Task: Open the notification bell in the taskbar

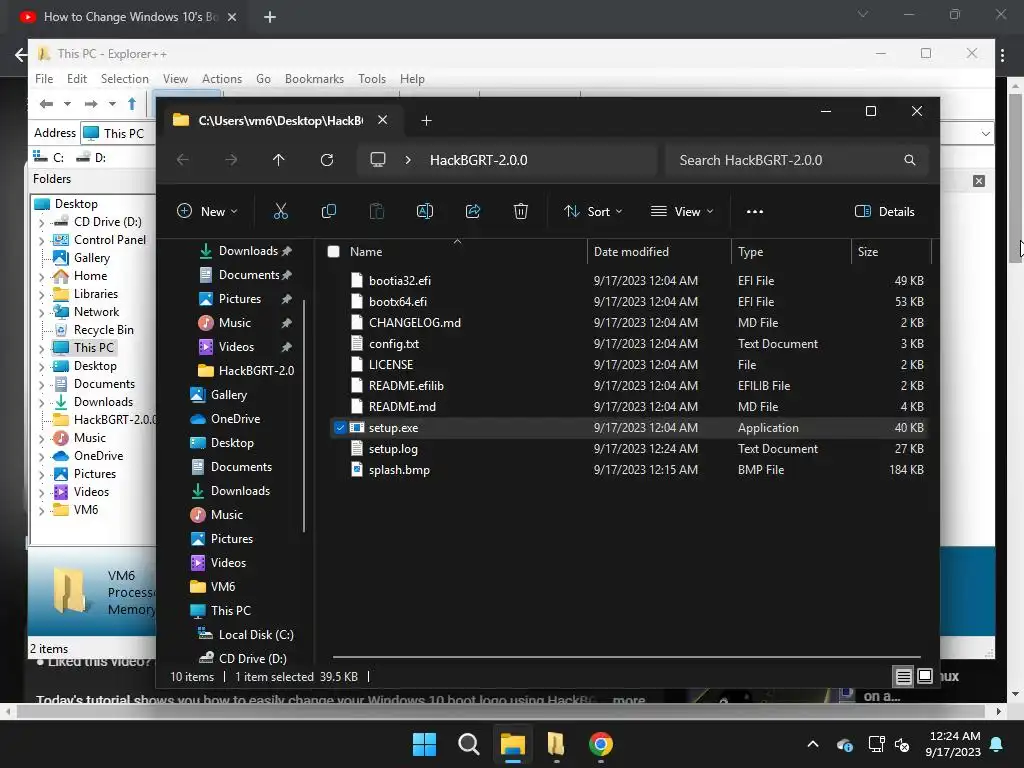Action: (997, 744)
